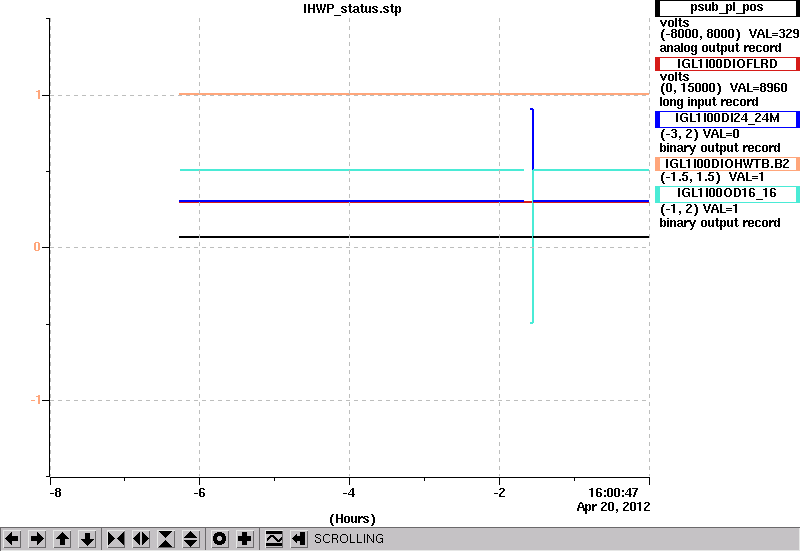800x551 pixels.
Task: Select the IGL1I00OD16_16 legend entry
Action: (727, 193)
